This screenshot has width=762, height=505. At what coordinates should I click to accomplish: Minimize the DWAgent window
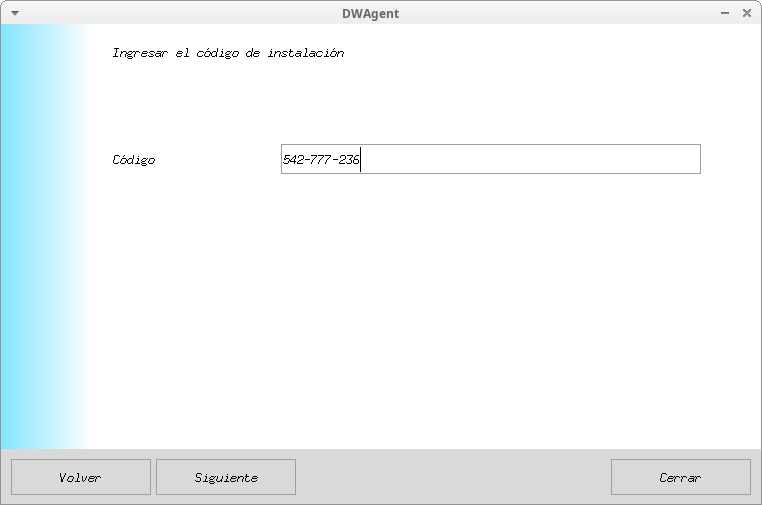725,13
